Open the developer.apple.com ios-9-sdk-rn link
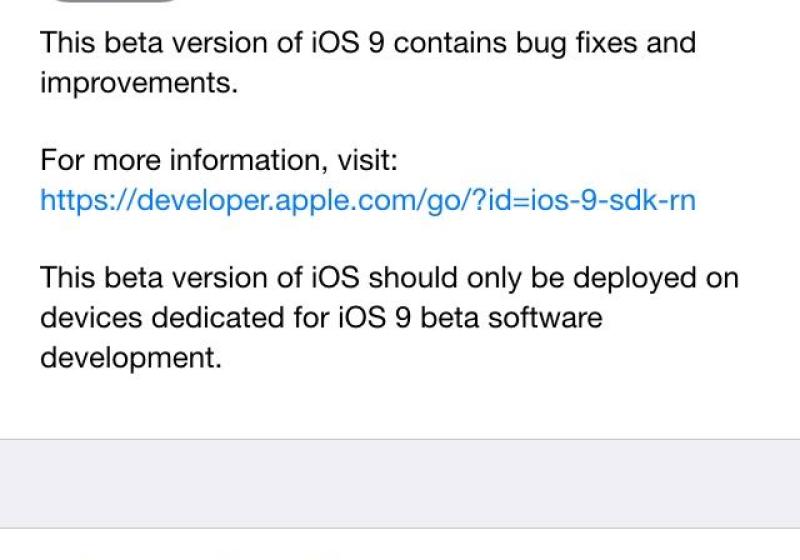 [368, 200]
